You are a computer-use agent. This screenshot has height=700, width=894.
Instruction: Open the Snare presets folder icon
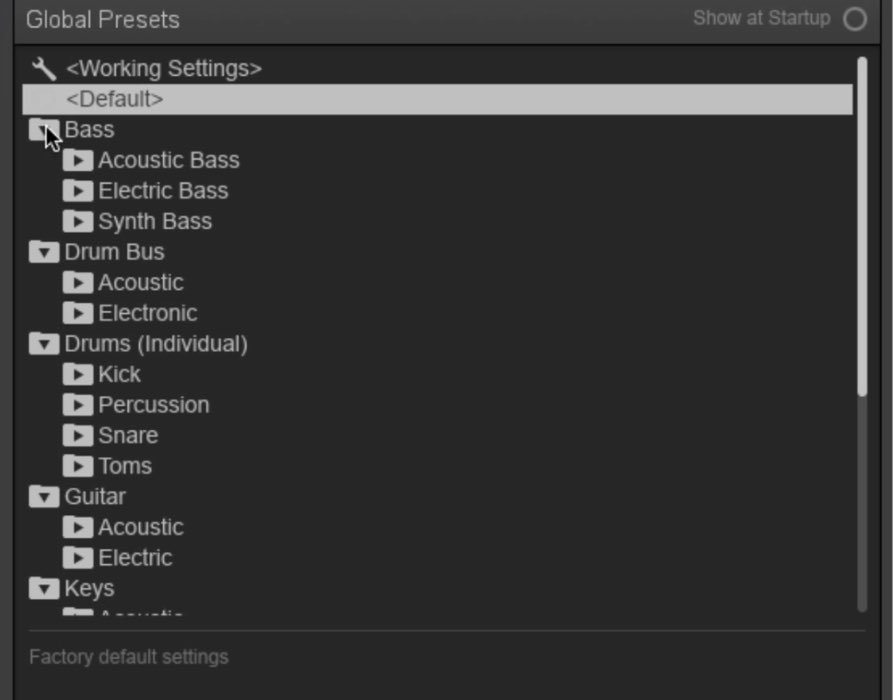click(78, 436)
